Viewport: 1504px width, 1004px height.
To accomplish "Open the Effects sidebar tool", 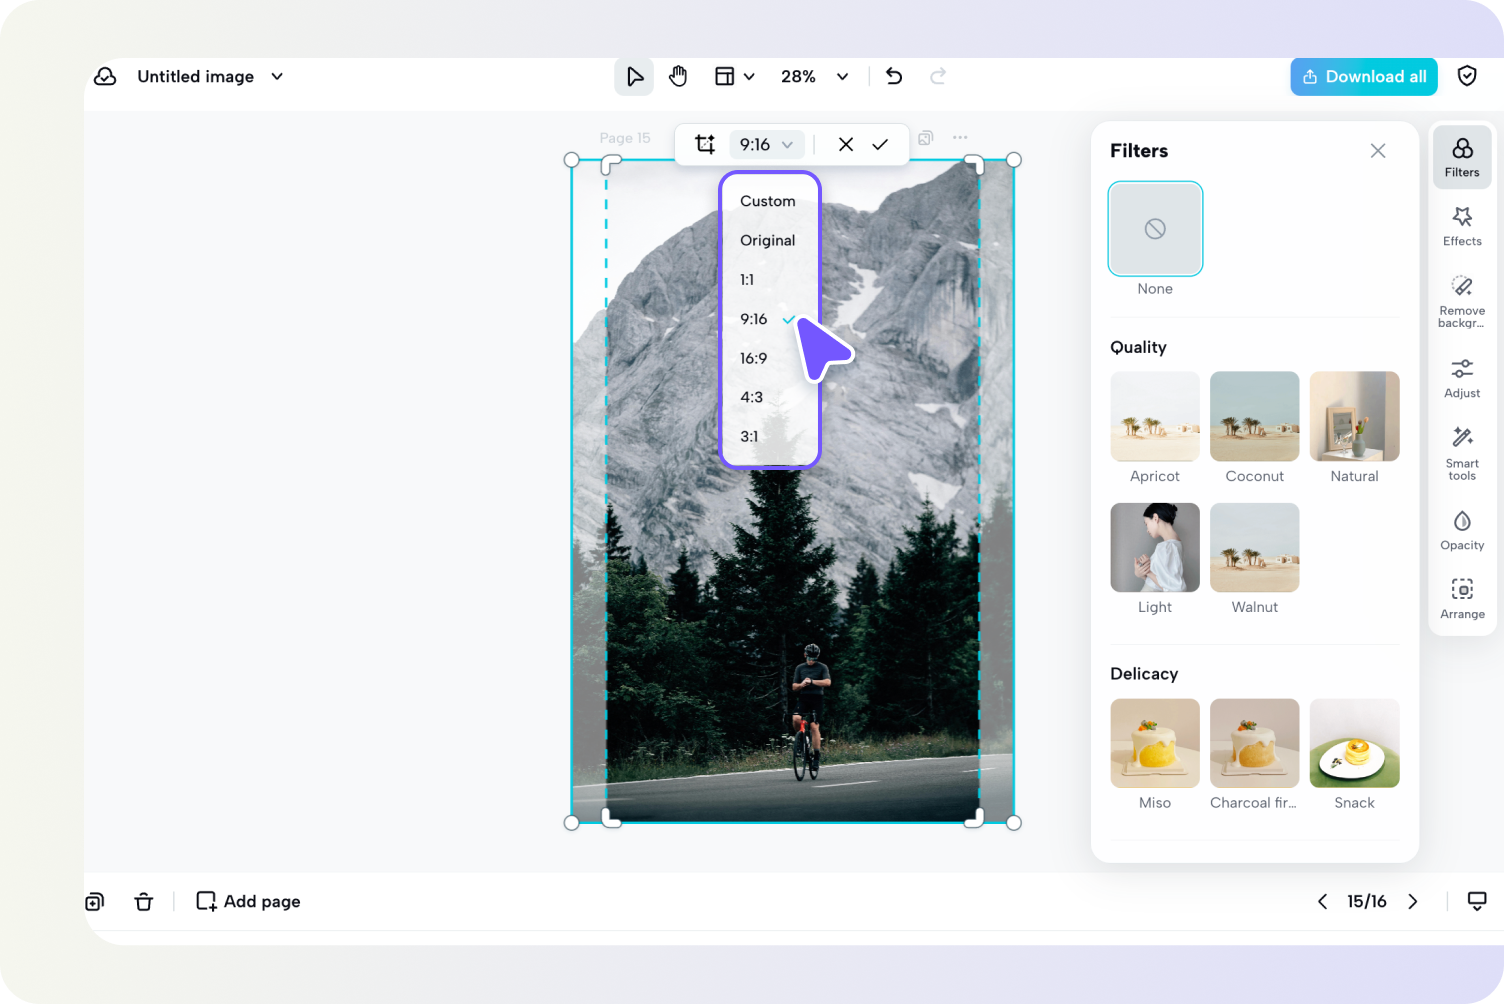I will 1462,226.
